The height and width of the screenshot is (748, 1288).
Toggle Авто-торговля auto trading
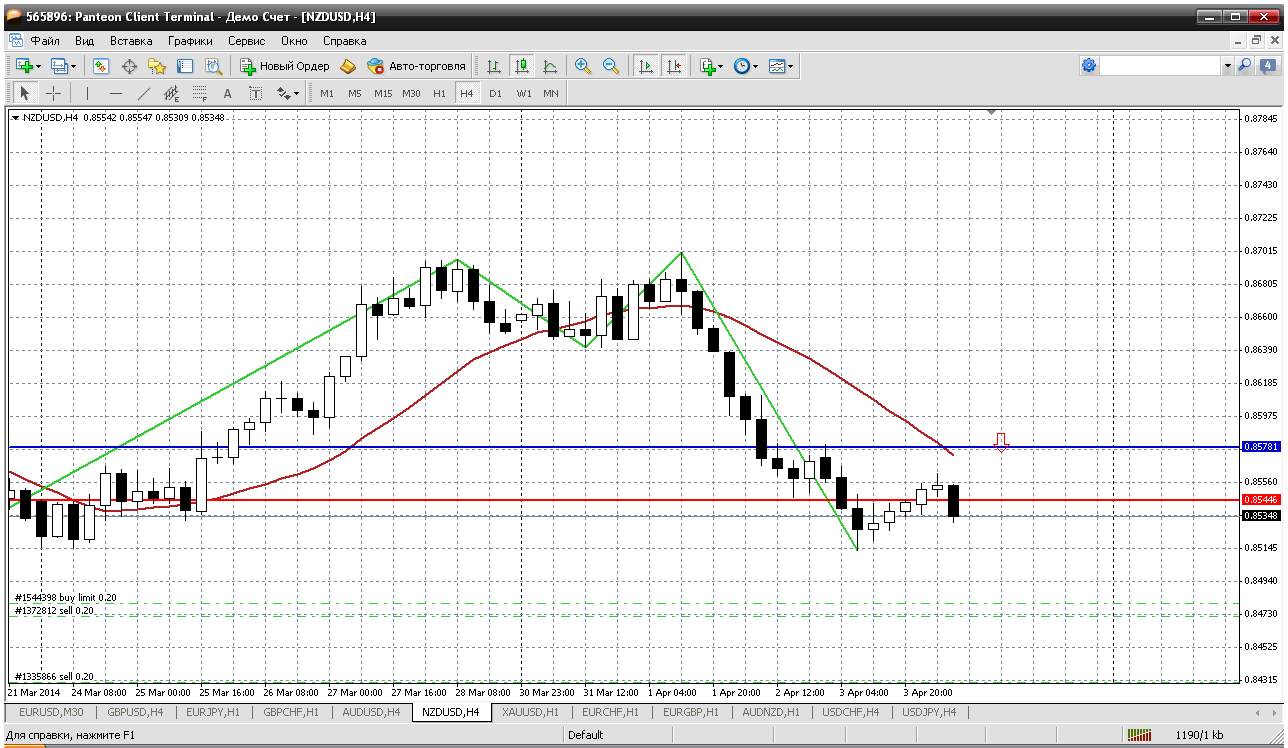[417, 66]
